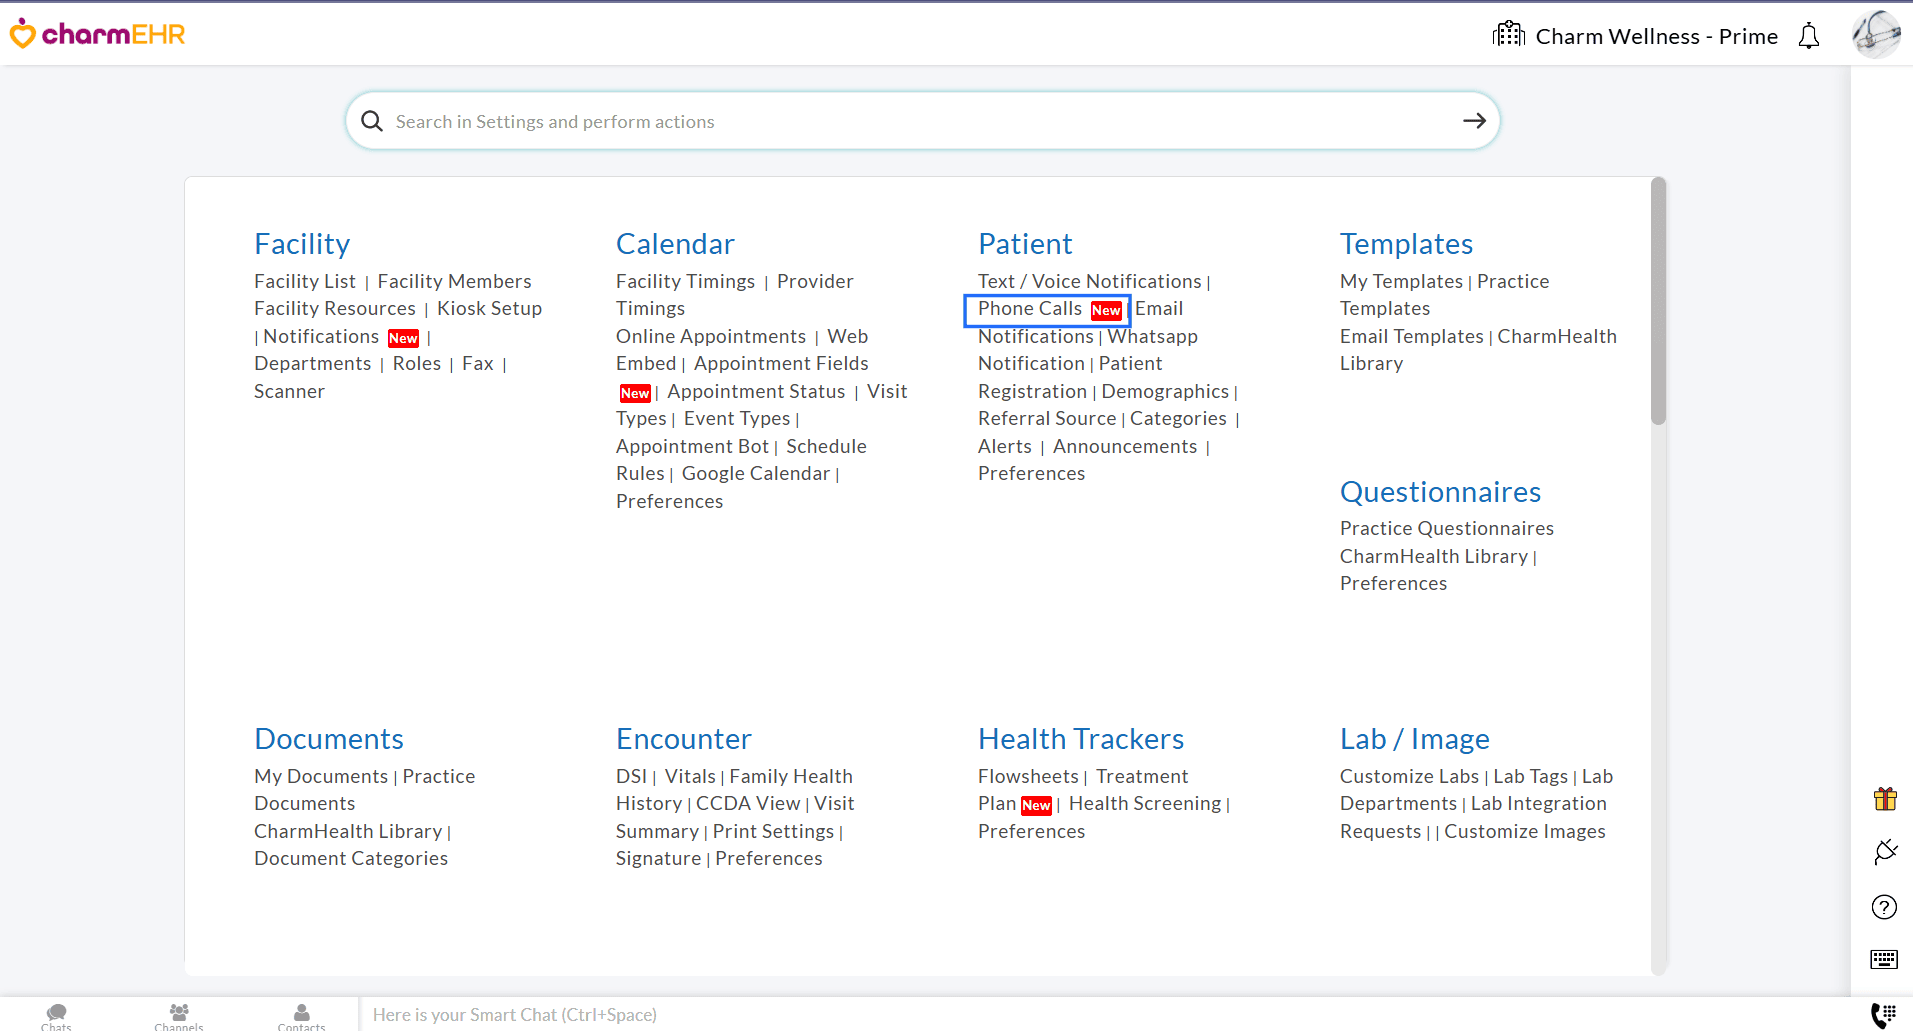Open Kiosk Setup
Screen dimensions: 1913x1031
pos(489,308)
